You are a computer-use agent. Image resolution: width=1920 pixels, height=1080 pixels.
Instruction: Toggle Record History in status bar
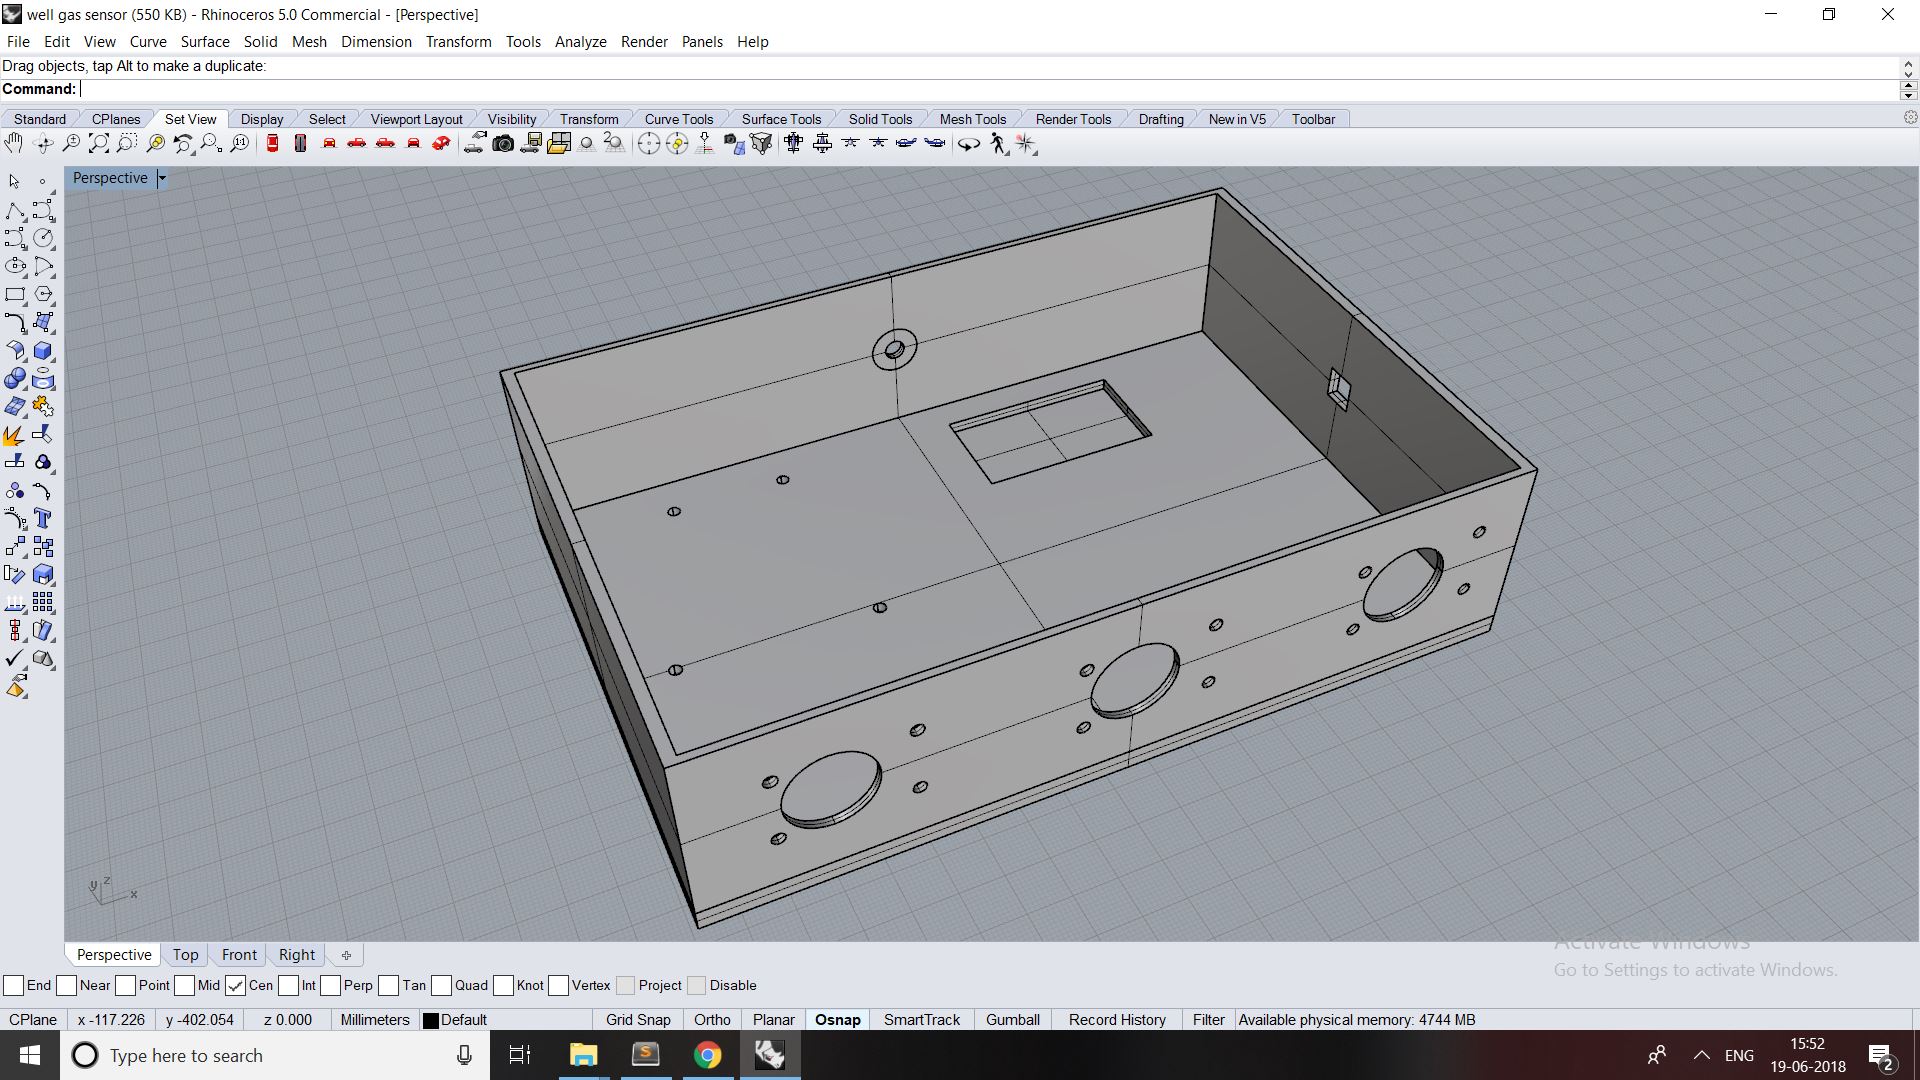1117,1020
